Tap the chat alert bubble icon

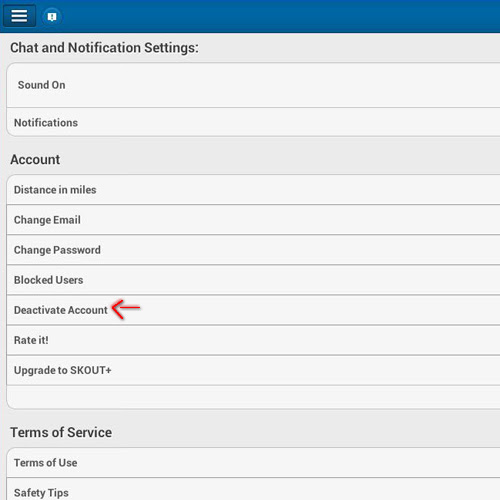52,17
